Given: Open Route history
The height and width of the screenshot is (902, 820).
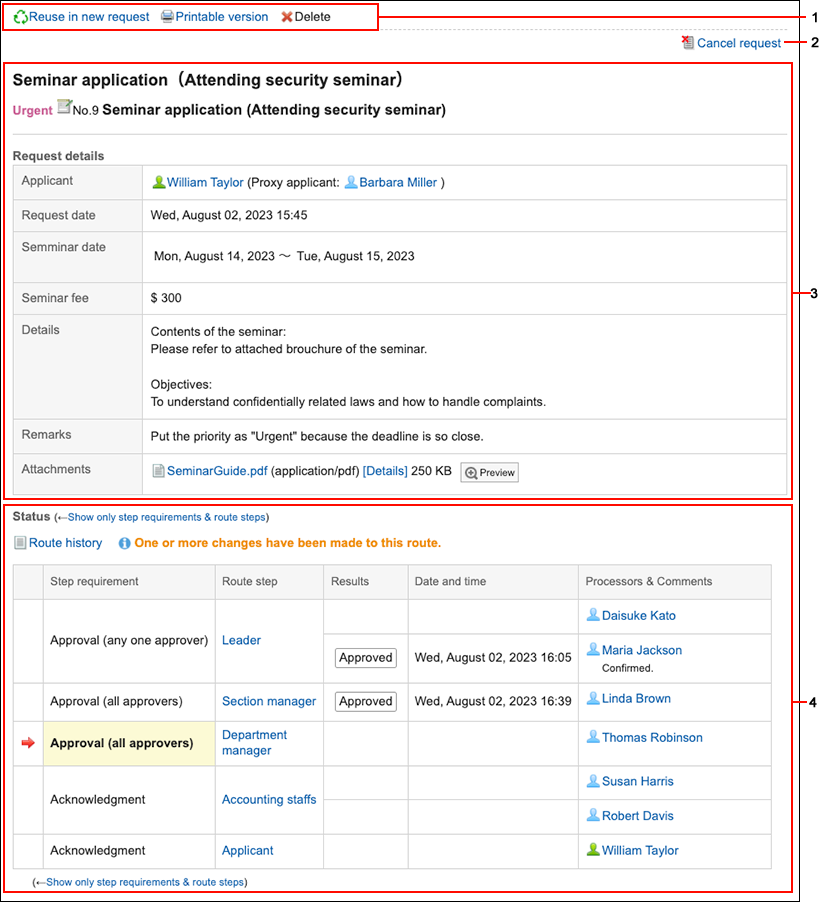Looking at the screenshot, I should [x=66, y=543].
